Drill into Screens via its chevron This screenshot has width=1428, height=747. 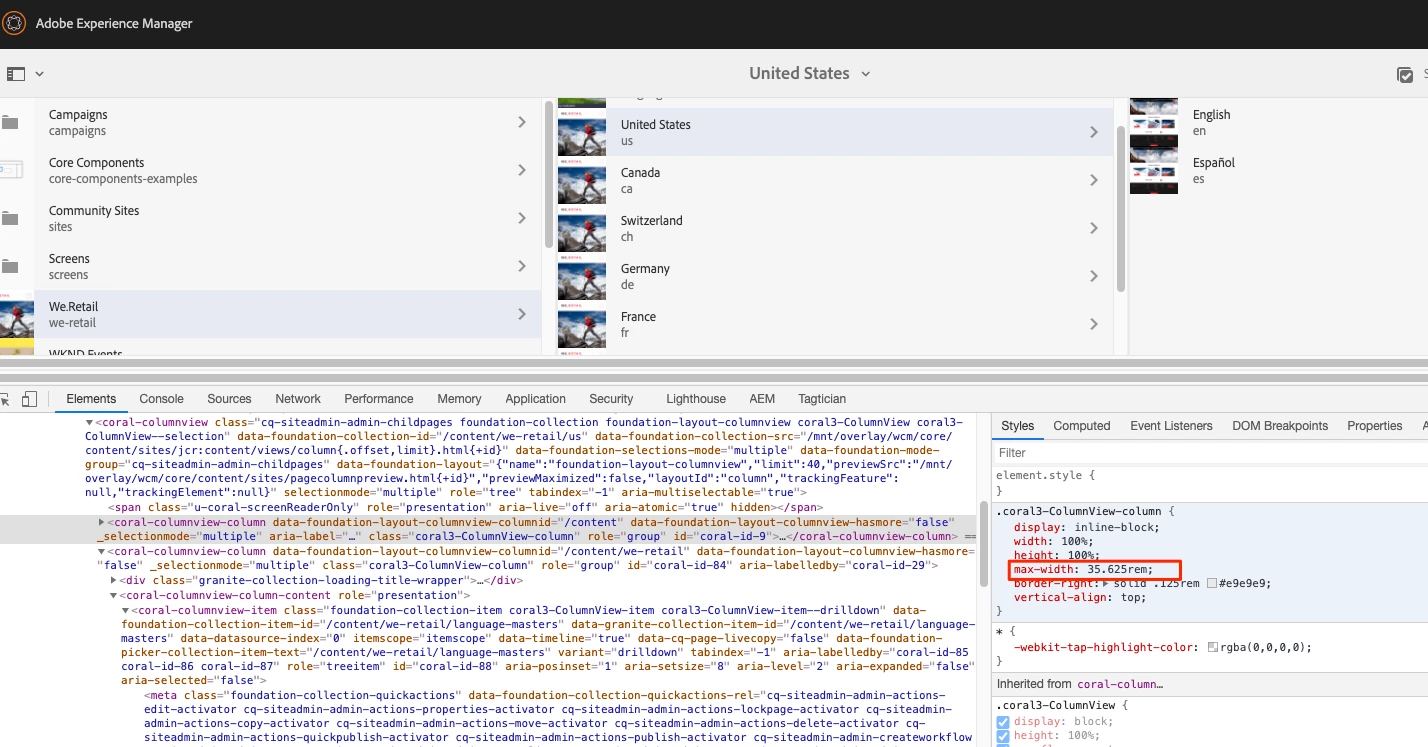pos(522,266)
